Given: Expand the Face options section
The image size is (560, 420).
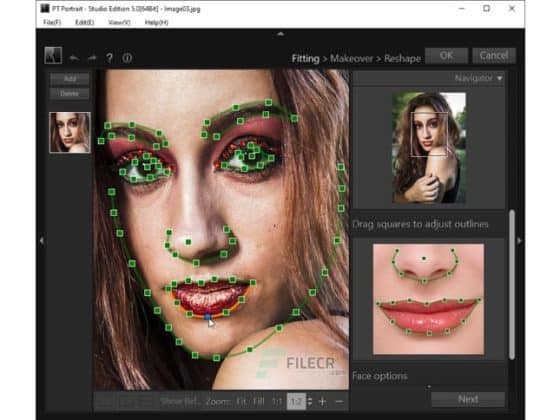Looking at the screenshot, I should click(x=380, y=376).
